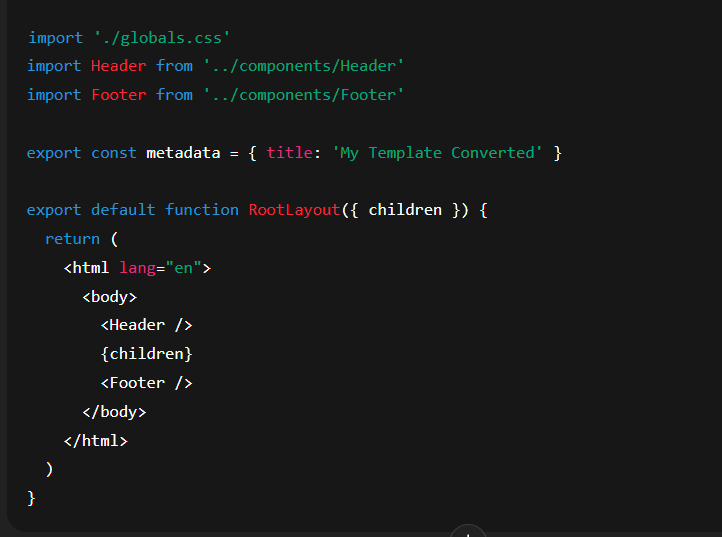722x537 pixels.
Task: Select the red Header identifier in import line
Action: [119, 66]
